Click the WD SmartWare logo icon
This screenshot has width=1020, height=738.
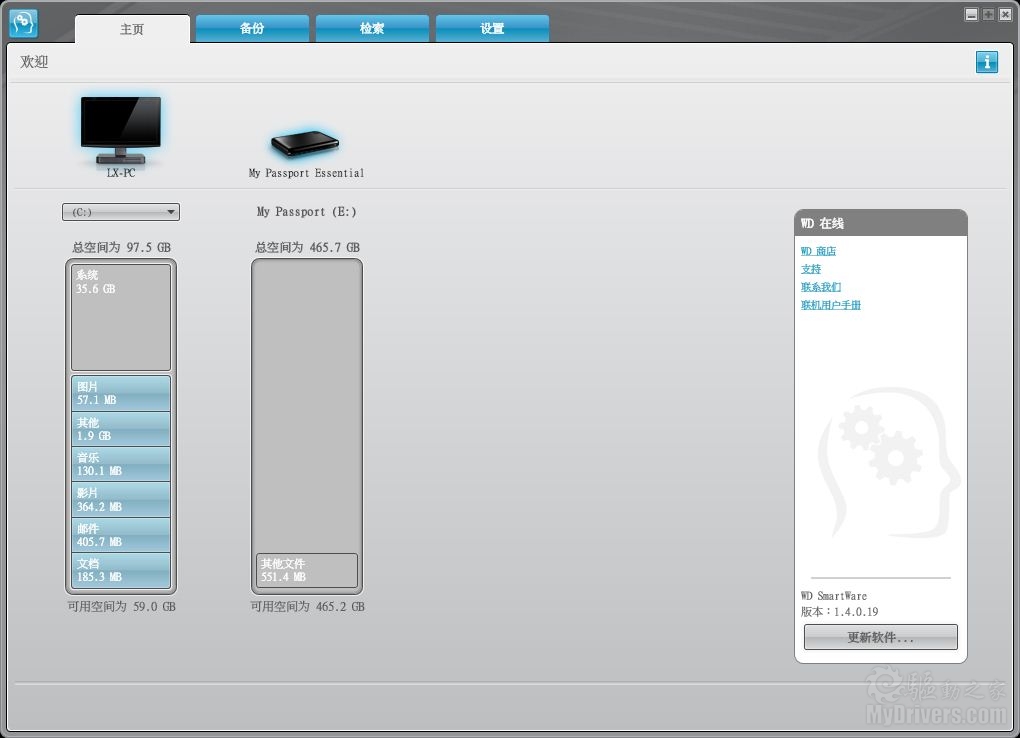pyautogui.click(x=23, y=23)
